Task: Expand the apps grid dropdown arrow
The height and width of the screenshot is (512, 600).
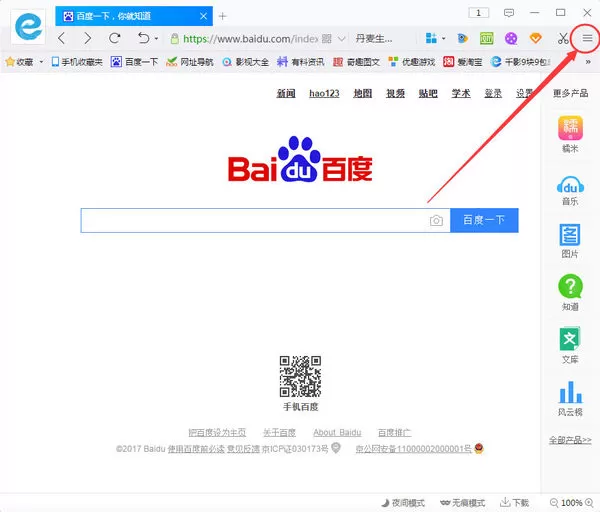Action: [443, 38]
